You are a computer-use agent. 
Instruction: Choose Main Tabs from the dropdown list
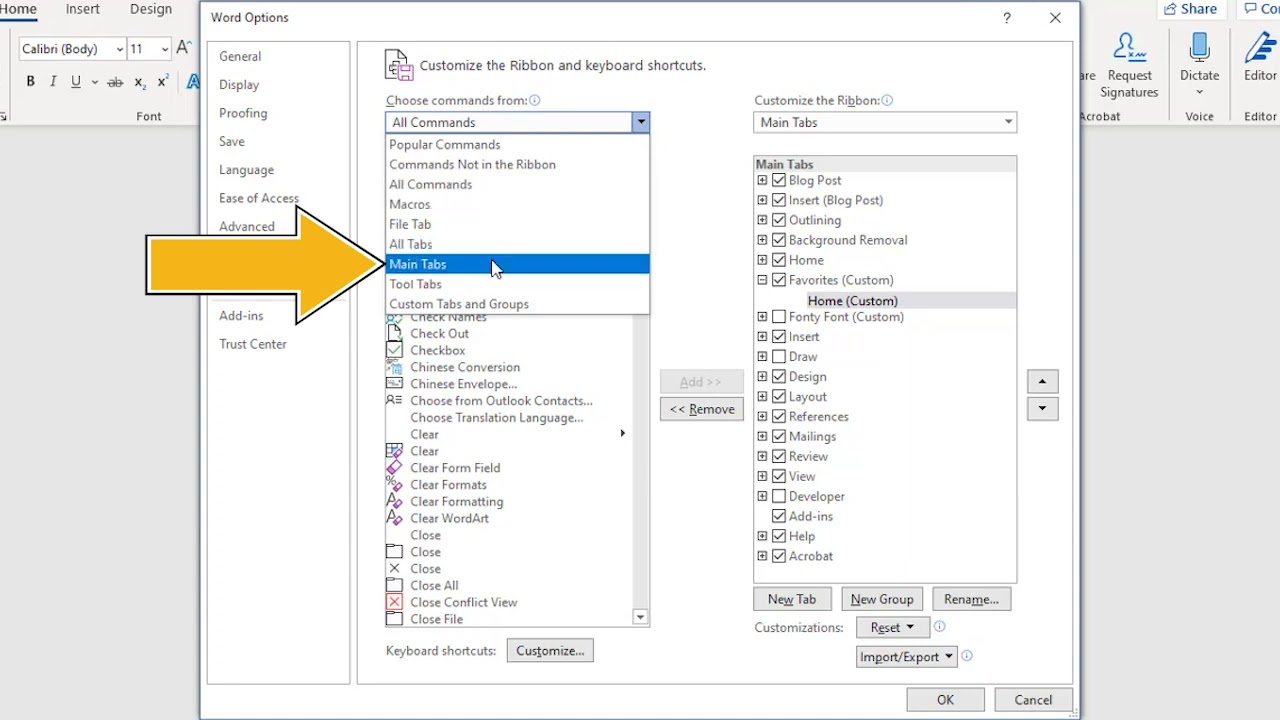pos(517,264)
